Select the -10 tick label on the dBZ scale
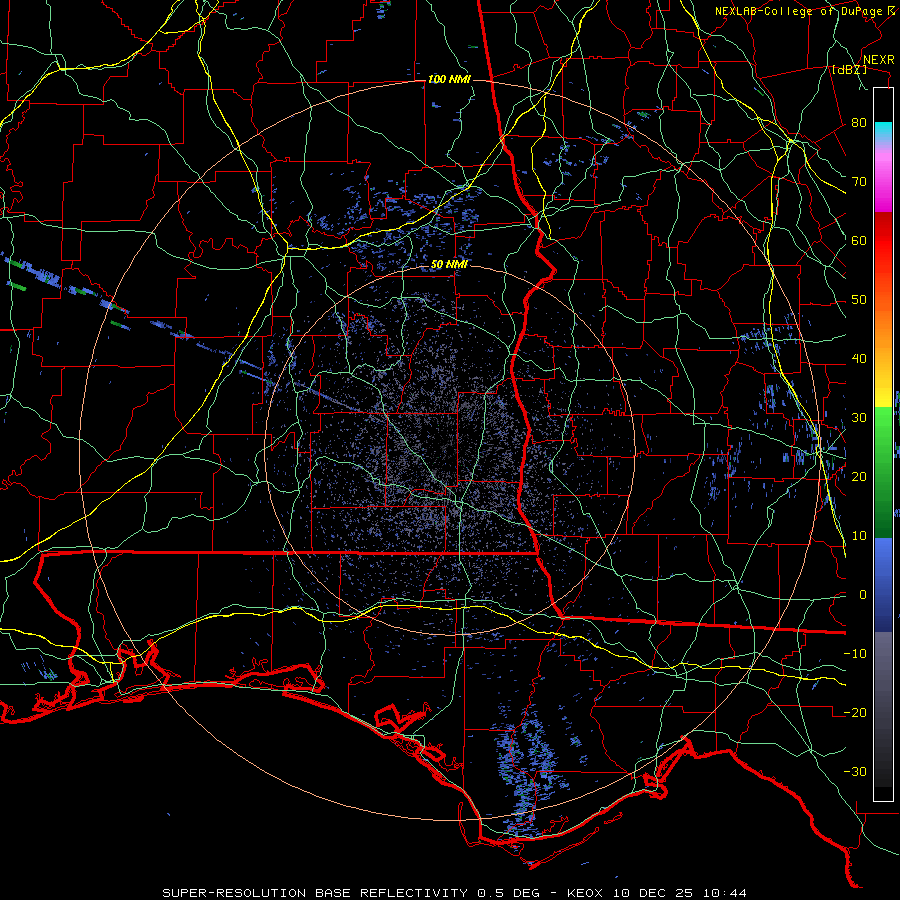This screenshot has width=900, height=900. point(855,654)
